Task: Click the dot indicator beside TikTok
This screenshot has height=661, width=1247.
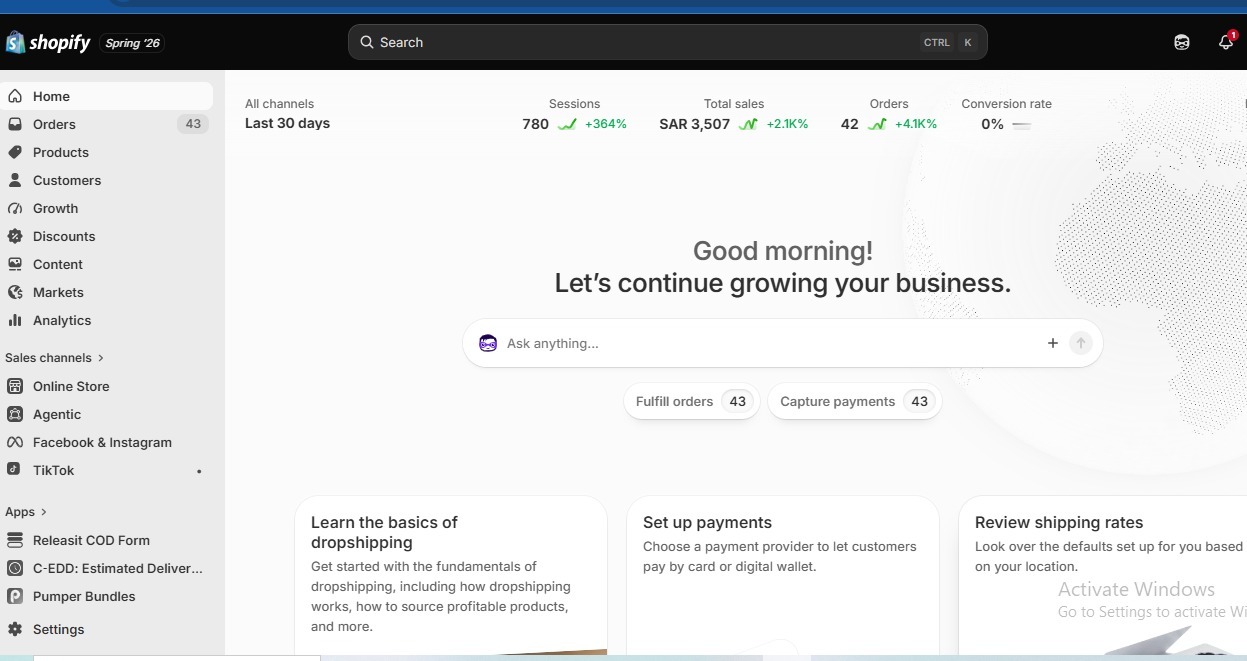Action: [x=199, y=471]
